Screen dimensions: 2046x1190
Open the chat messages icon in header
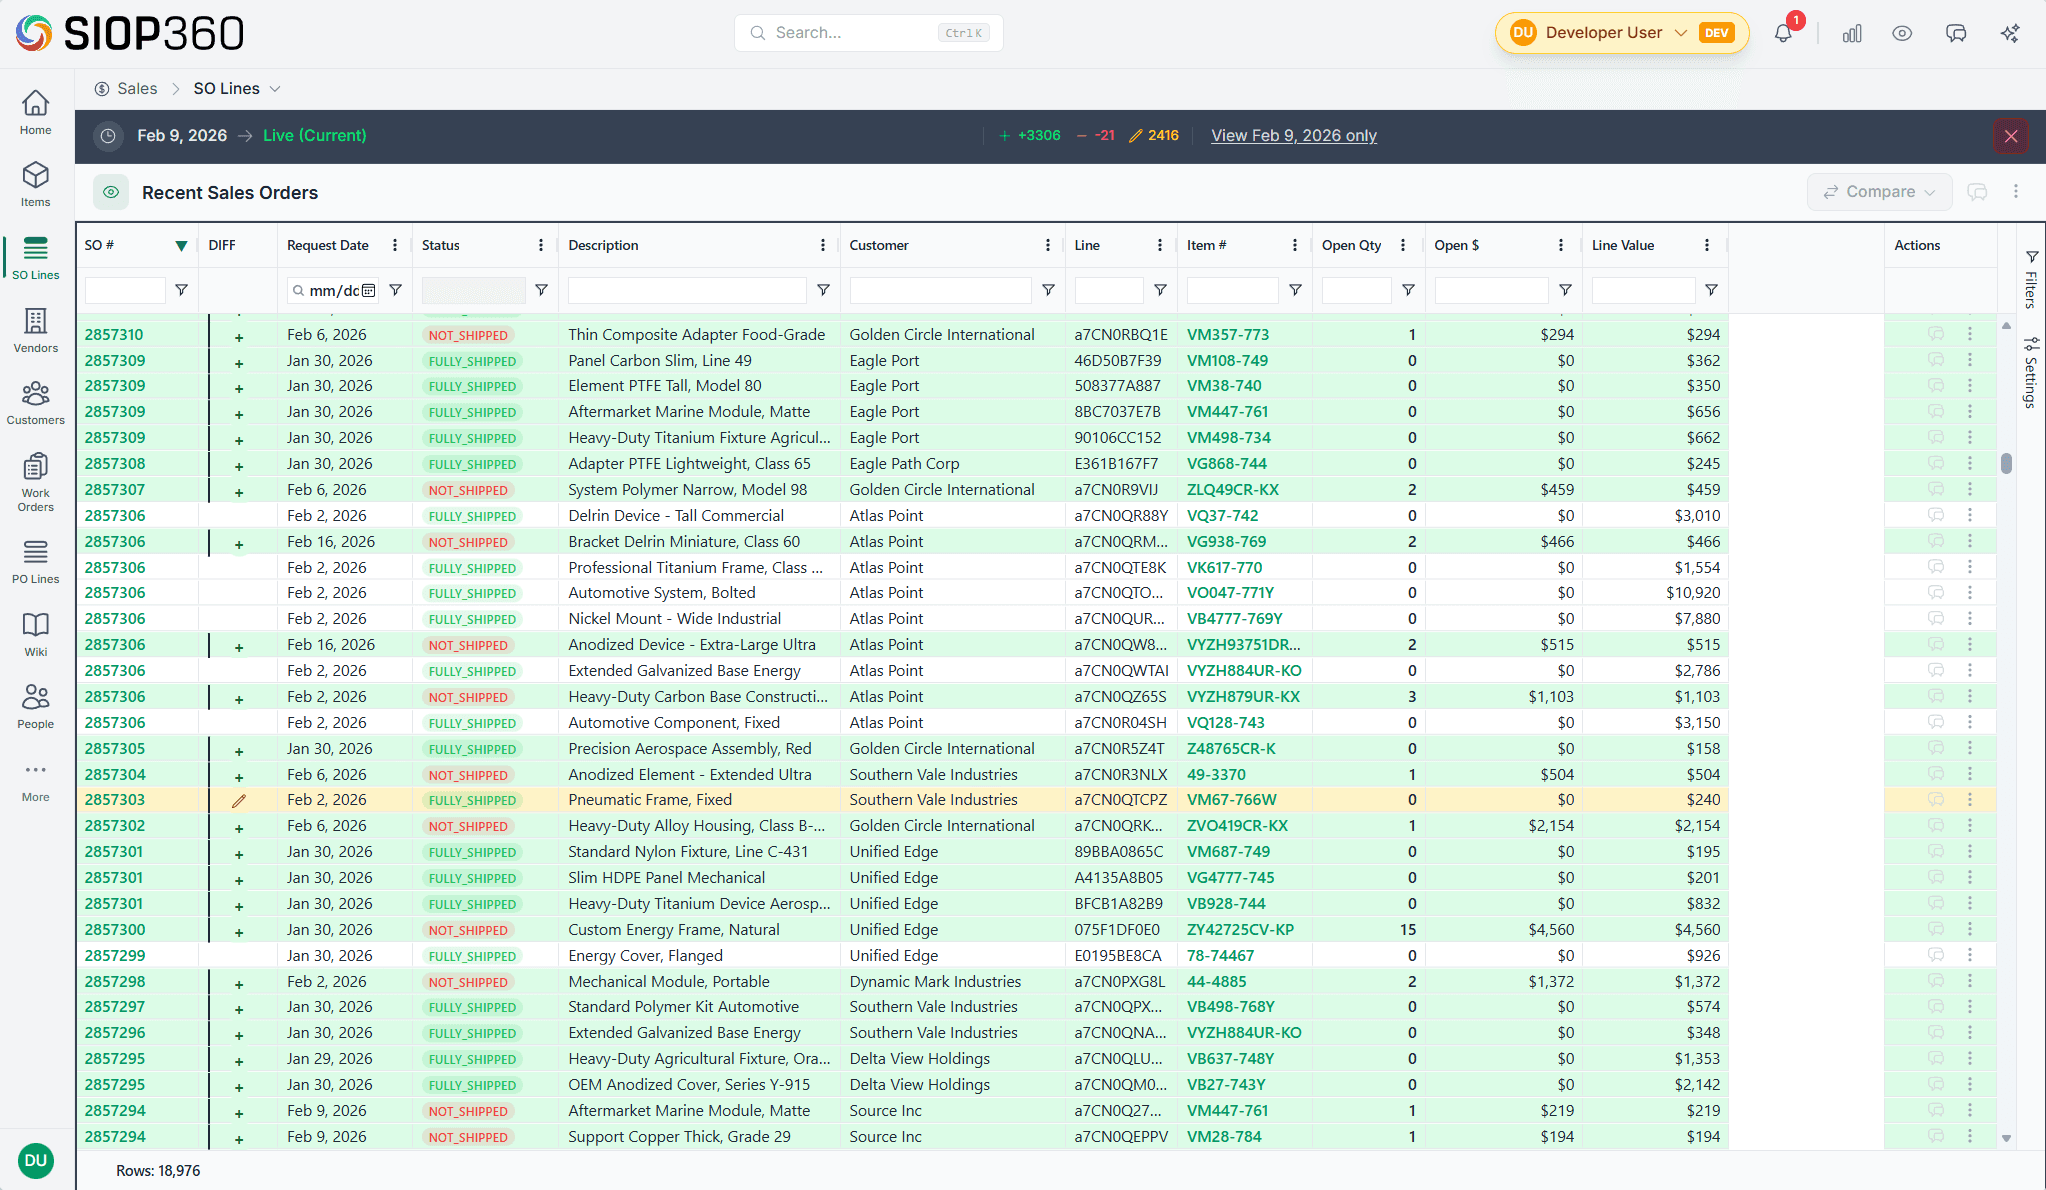pos(1956,33)
